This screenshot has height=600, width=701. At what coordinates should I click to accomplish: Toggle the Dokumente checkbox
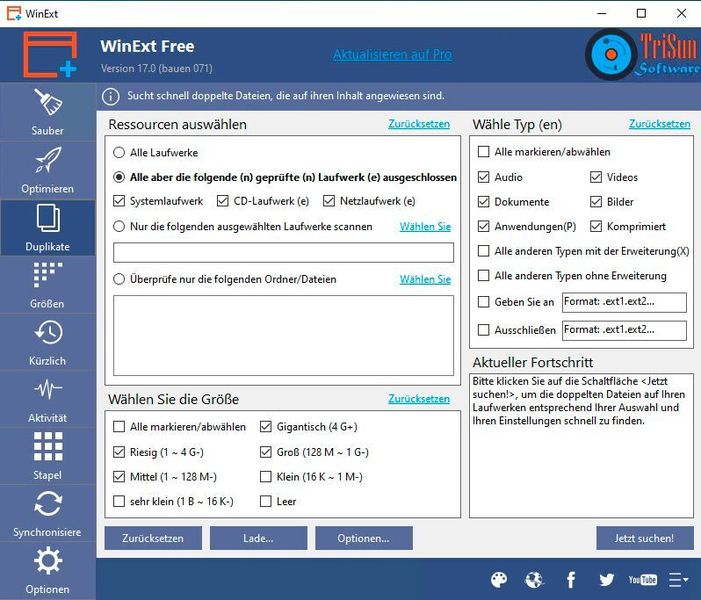pyautogui.click(x=483, y=202)
